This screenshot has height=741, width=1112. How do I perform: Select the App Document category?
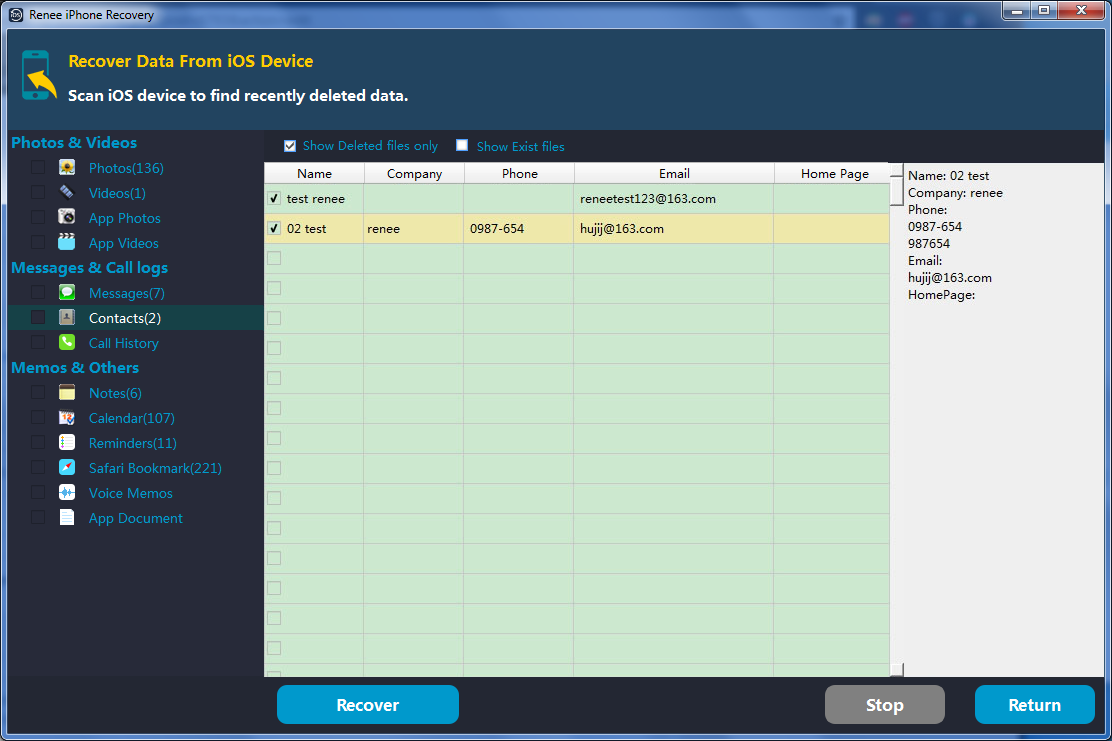click(x=135, y=518)
